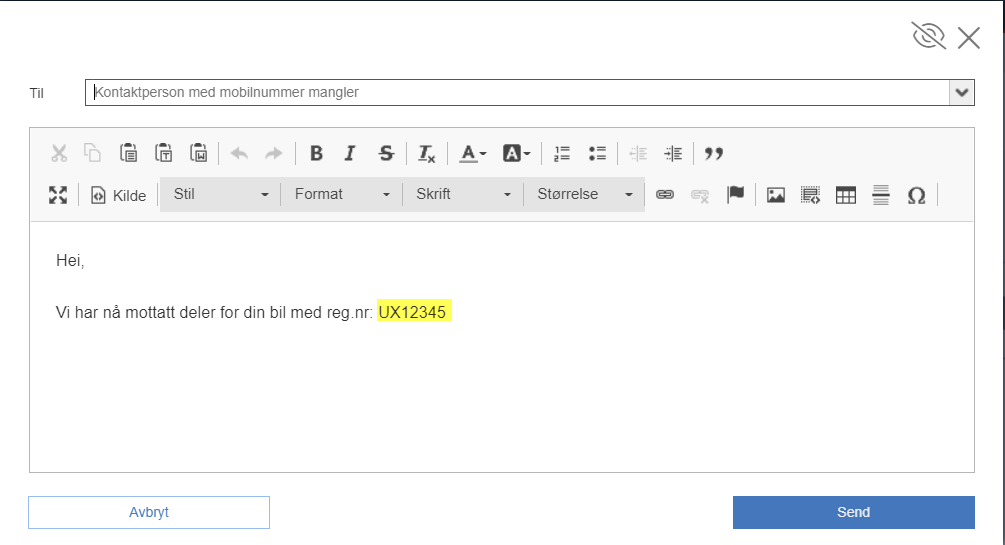Expand the Til recipient dropdown arrow
Image resolution: width=1005 pixels, height=545 pixels.
point(961,92)
